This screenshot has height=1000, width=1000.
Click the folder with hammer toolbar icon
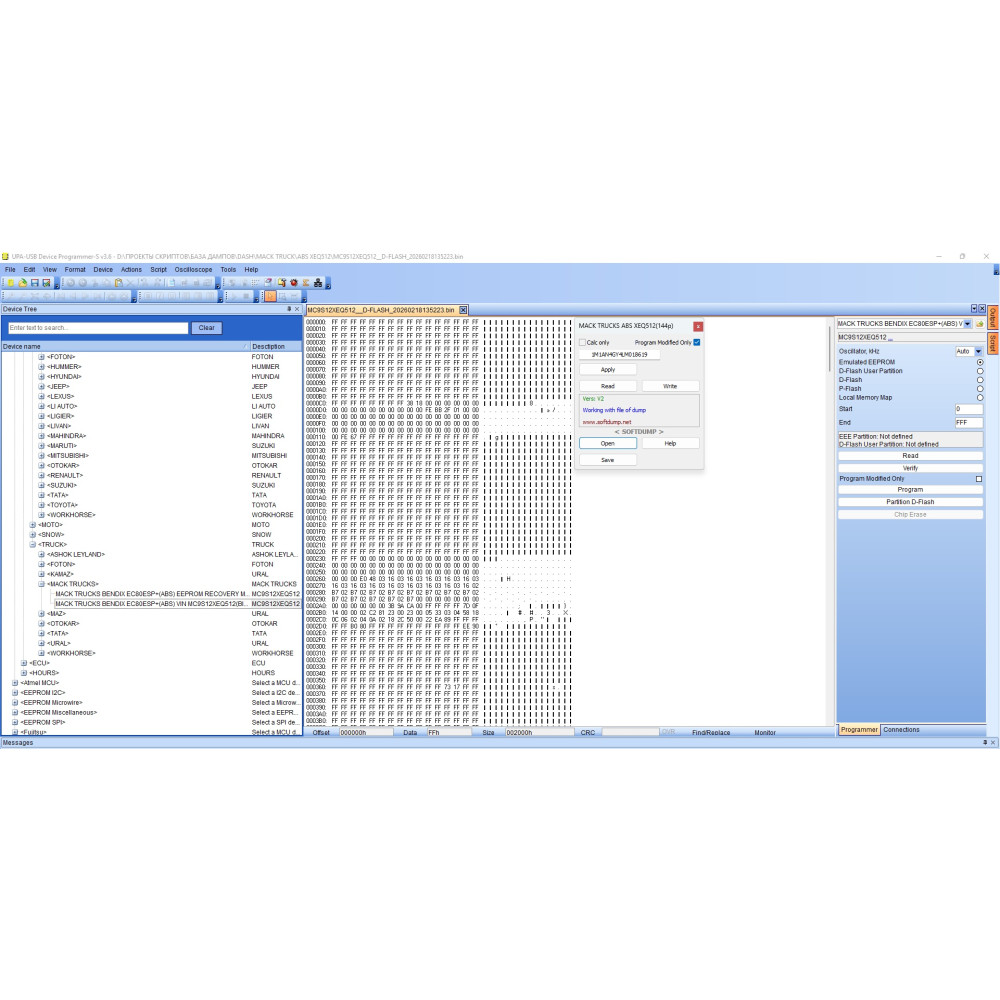281,283
